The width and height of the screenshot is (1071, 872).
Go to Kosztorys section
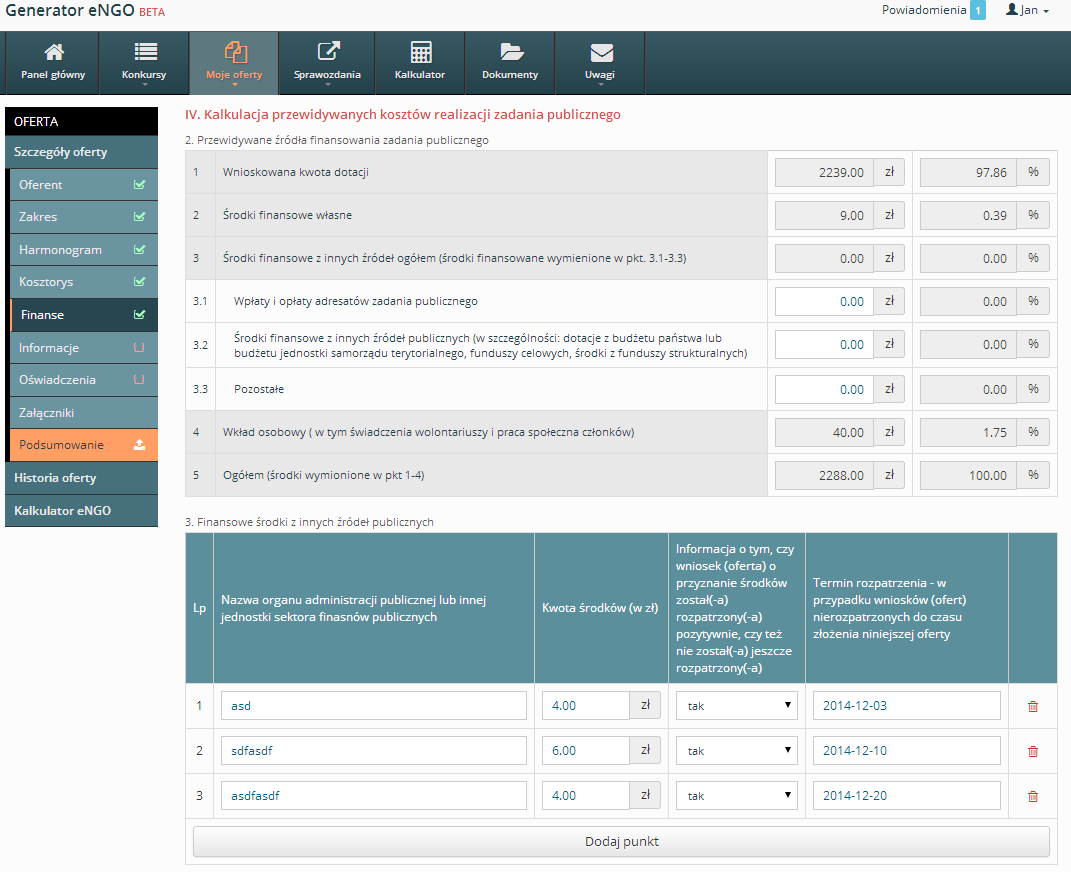[x=84, y=281]
